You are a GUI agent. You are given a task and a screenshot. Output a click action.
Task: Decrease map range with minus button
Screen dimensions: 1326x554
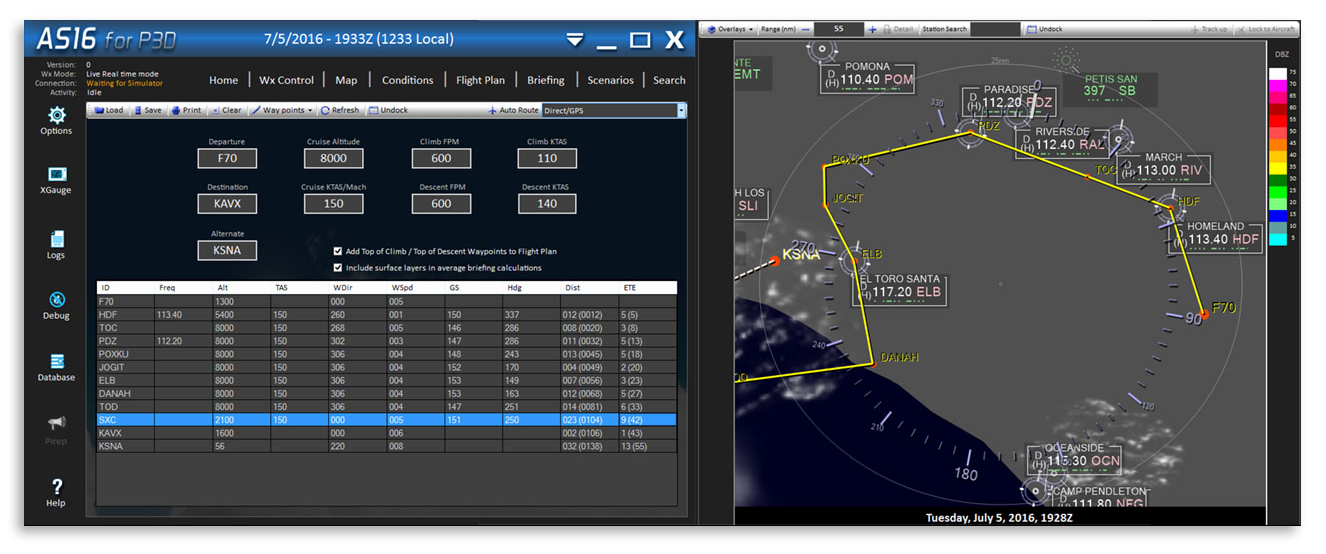(x=805, y=29)
